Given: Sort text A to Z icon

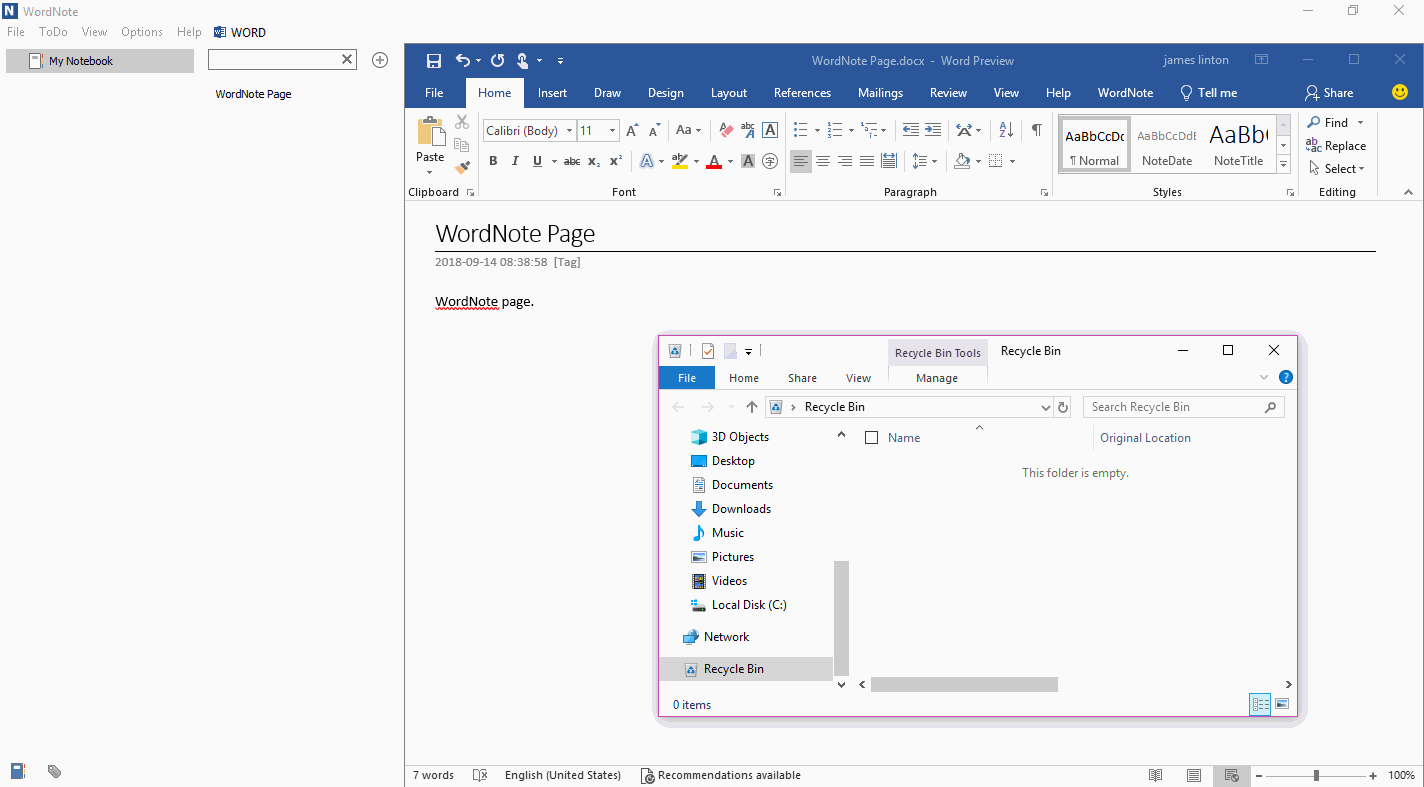Looking at the screenshot, I should pyautogui.click(x=1006, y=130).
